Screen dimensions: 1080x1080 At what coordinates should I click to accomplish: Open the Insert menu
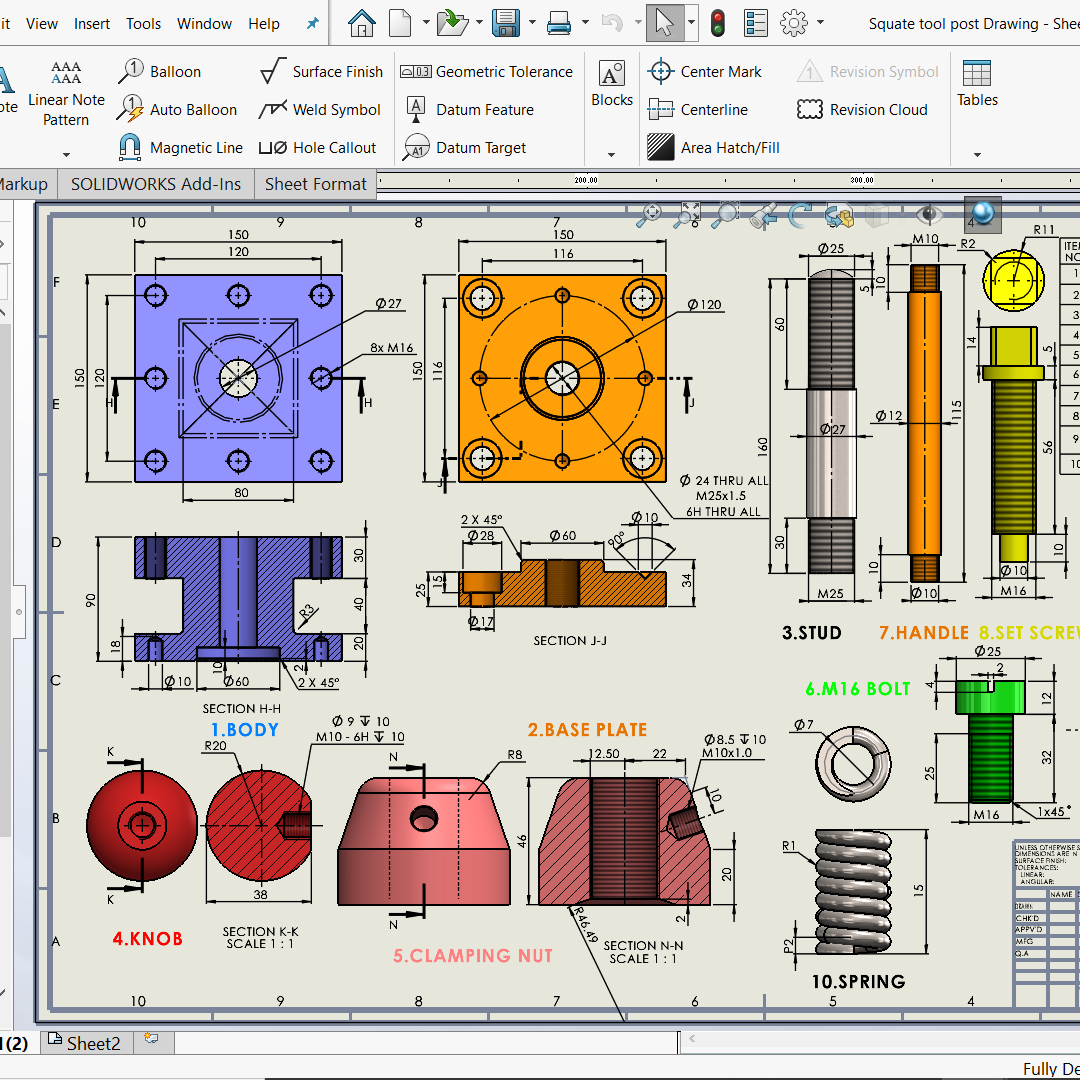coord(92,23)
